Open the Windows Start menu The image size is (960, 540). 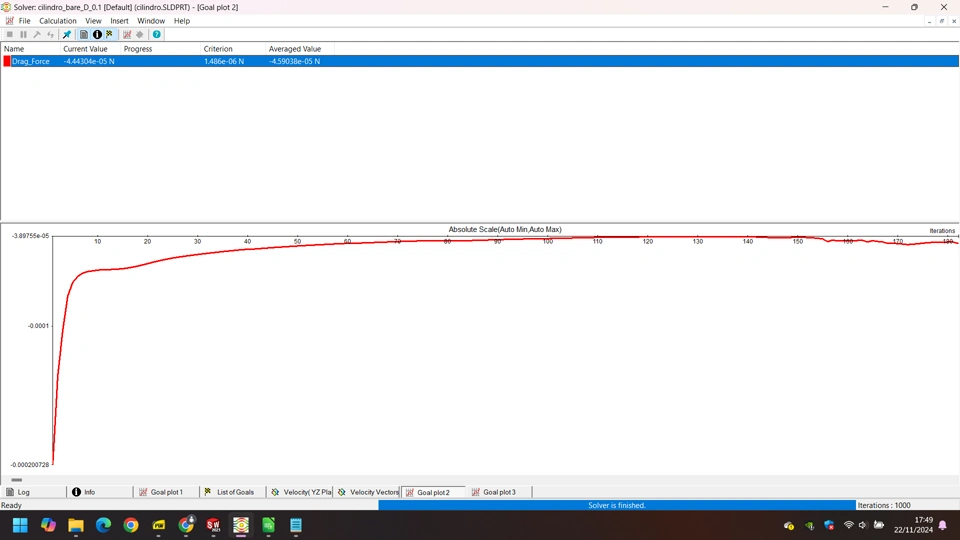pos(20,525)
